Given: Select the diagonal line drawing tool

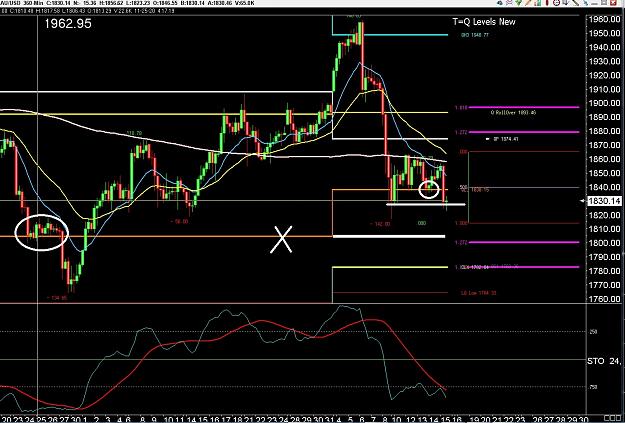Looking at the screenshot, I should 576,2.
